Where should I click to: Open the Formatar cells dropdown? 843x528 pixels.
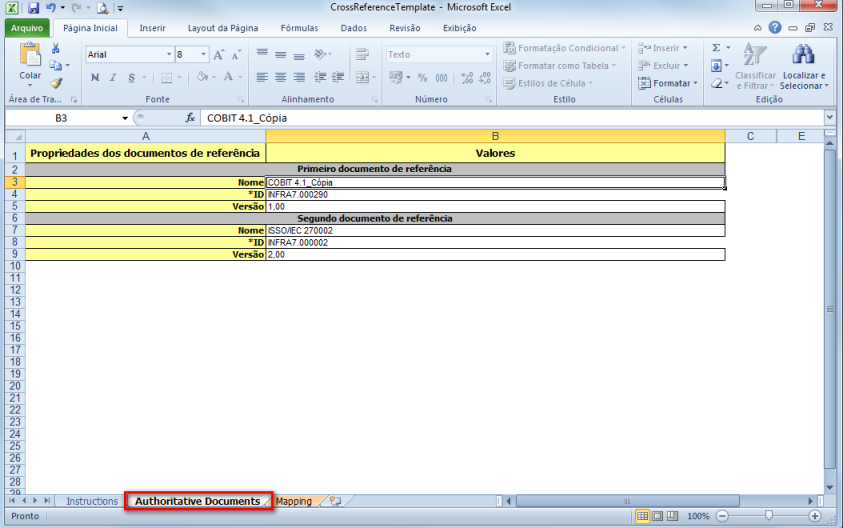[668, 83]
